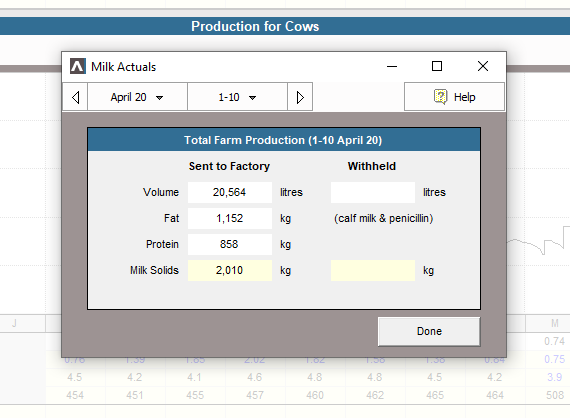Click the Milk Actuals app icon
Image resolution: width=570 pixels, height=418 pixels.
click(x=78, y=66)
